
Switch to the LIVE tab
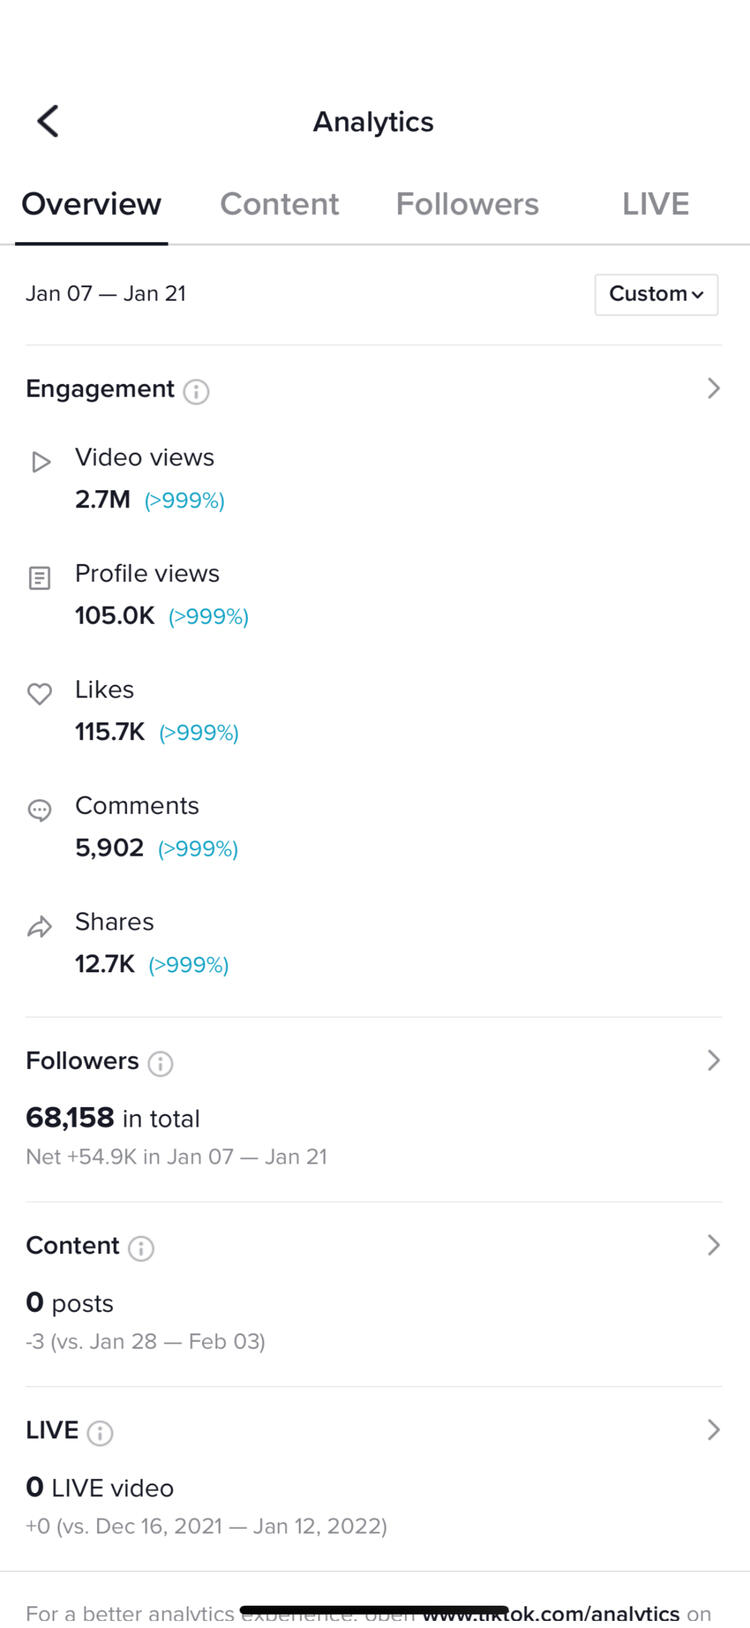click(655, 204)
